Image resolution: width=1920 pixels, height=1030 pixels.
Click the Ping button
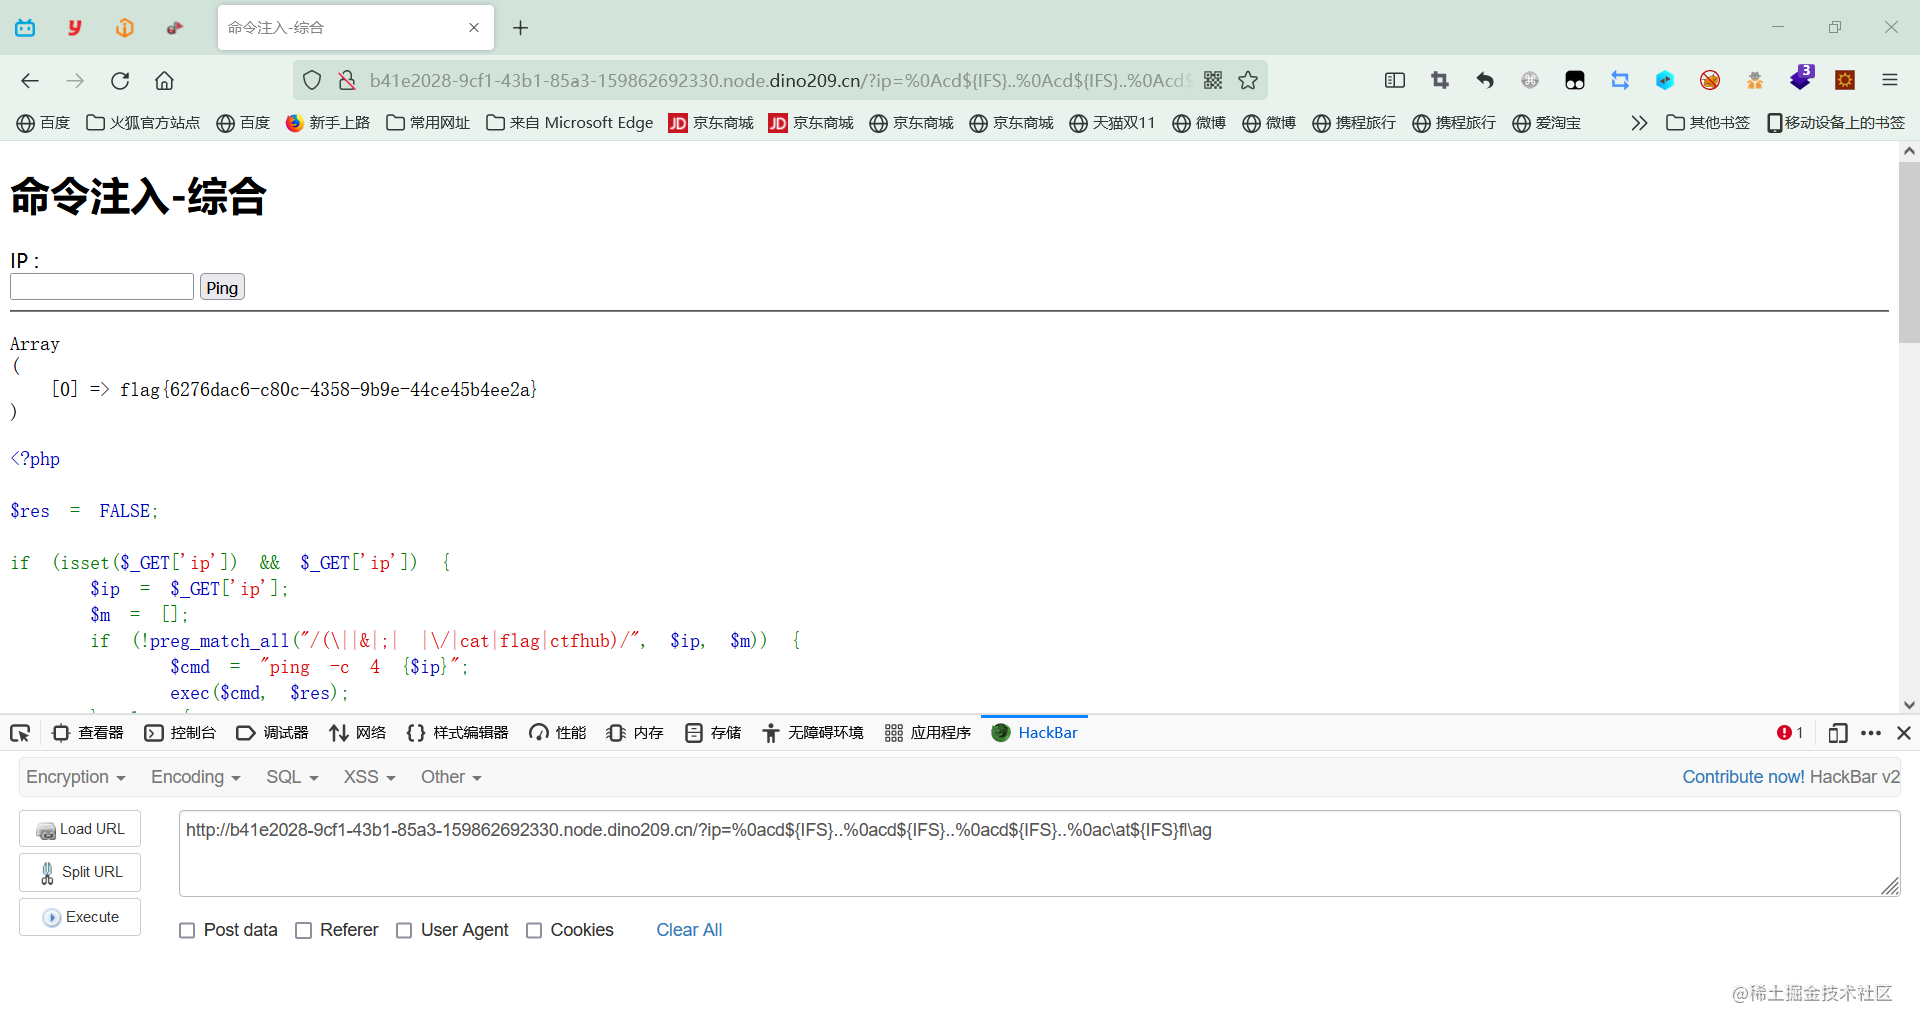click(222, 288)
